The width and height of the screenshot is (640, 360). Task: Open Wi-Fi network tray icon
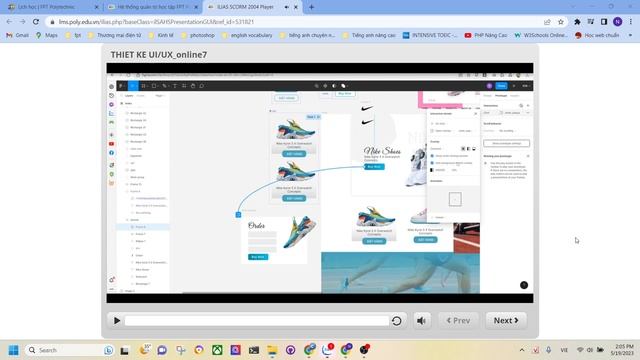(580, 350)
